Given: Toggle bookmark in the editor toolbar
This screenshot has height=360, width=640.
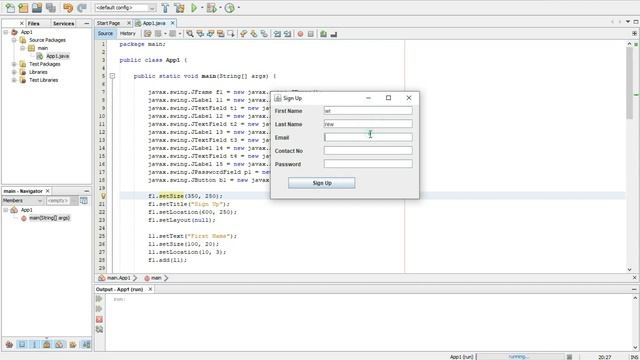Looking at the screenshot, I should [x=264, y=34].
